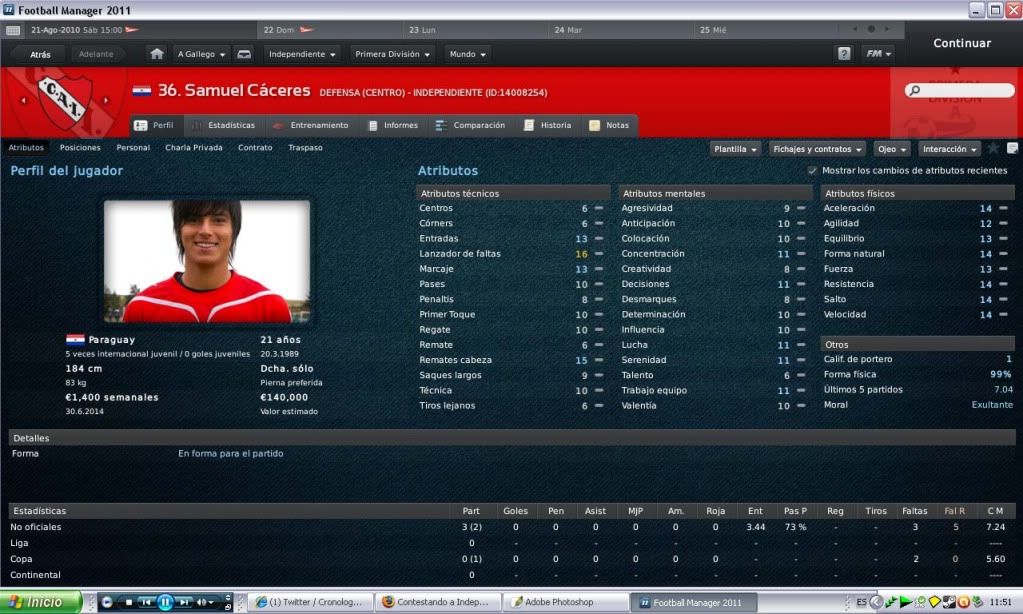1023x614 pixels.
Task: Click the Exultante moral value
Action: click(x=992, y=405)
